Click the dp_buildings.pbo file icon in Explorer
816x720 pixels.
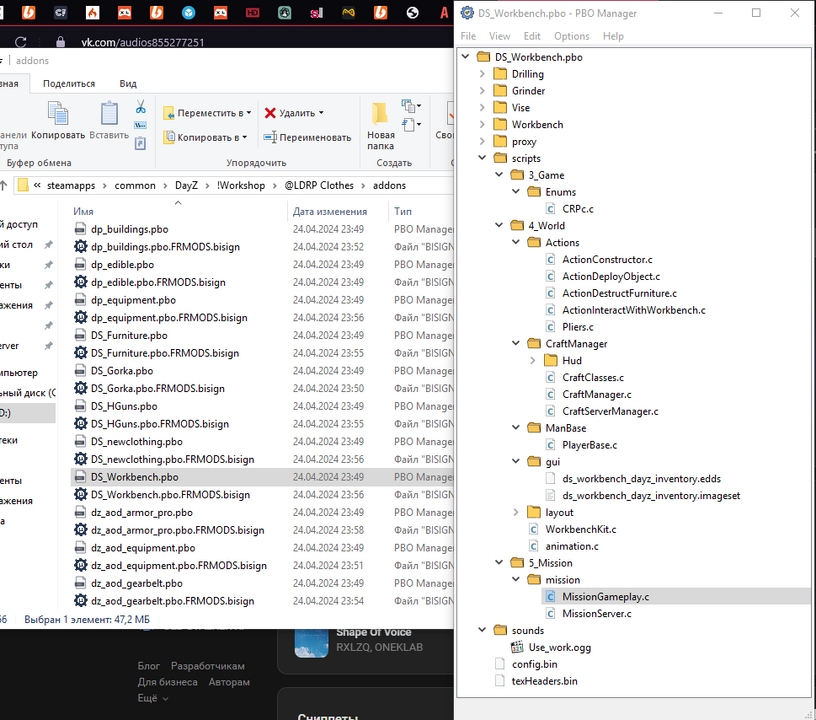[x=80, y=229]
